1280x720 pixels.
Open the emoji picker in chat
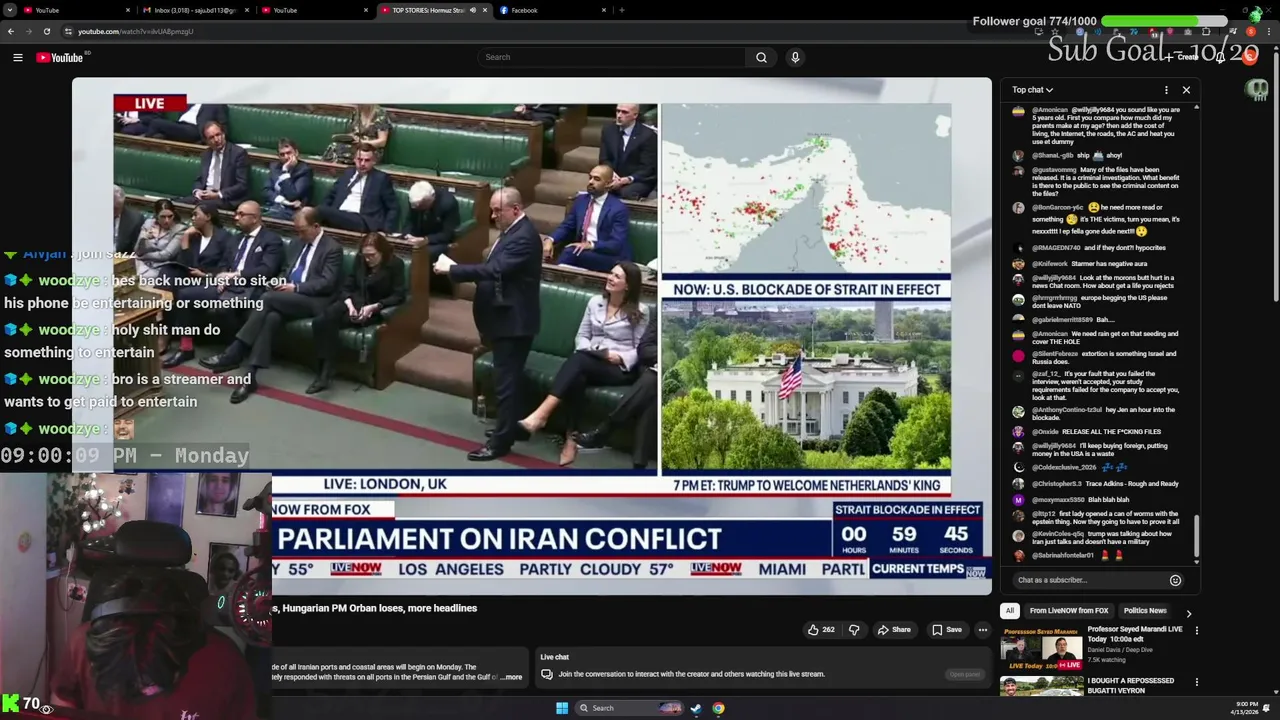coord(1175,580)
